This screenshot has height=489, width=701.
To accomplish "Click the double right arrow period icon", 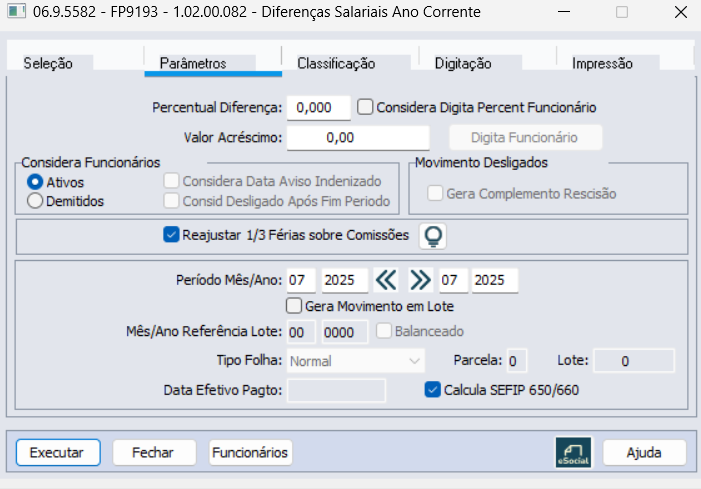I will tap(420, 280).
